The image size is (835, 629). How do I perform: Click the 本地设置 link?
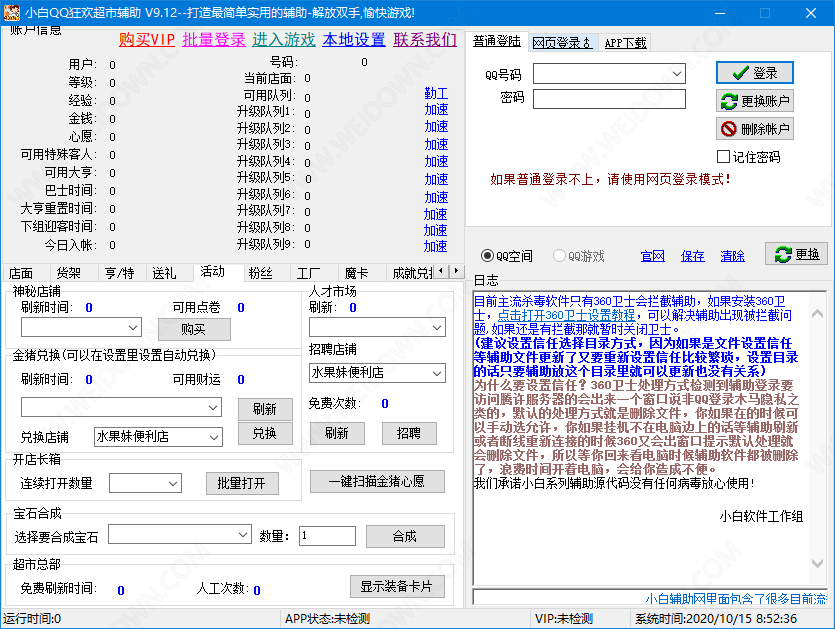[354, 39]
